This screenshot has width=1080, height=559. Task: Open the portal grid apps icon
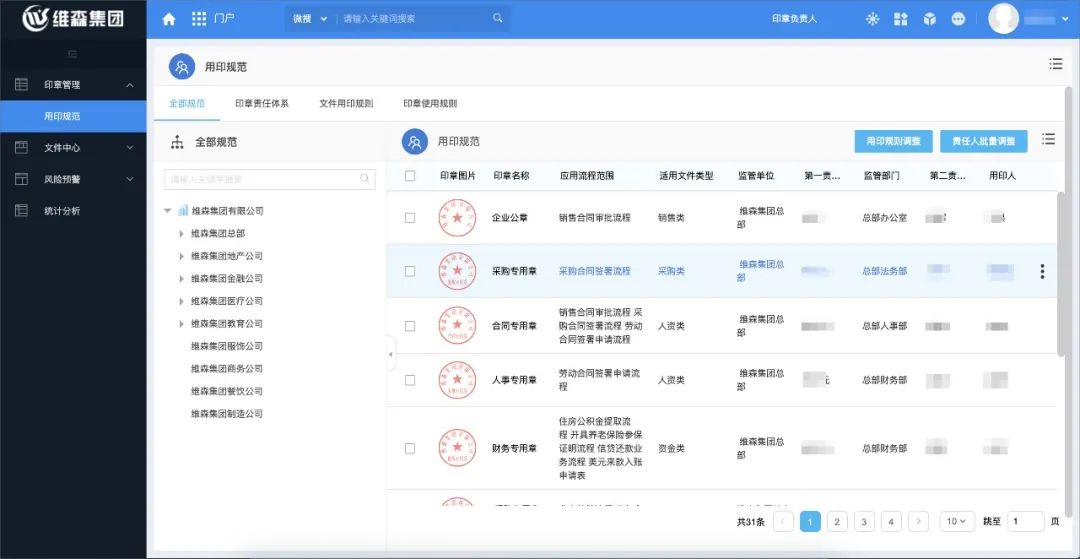click(199, 19)
